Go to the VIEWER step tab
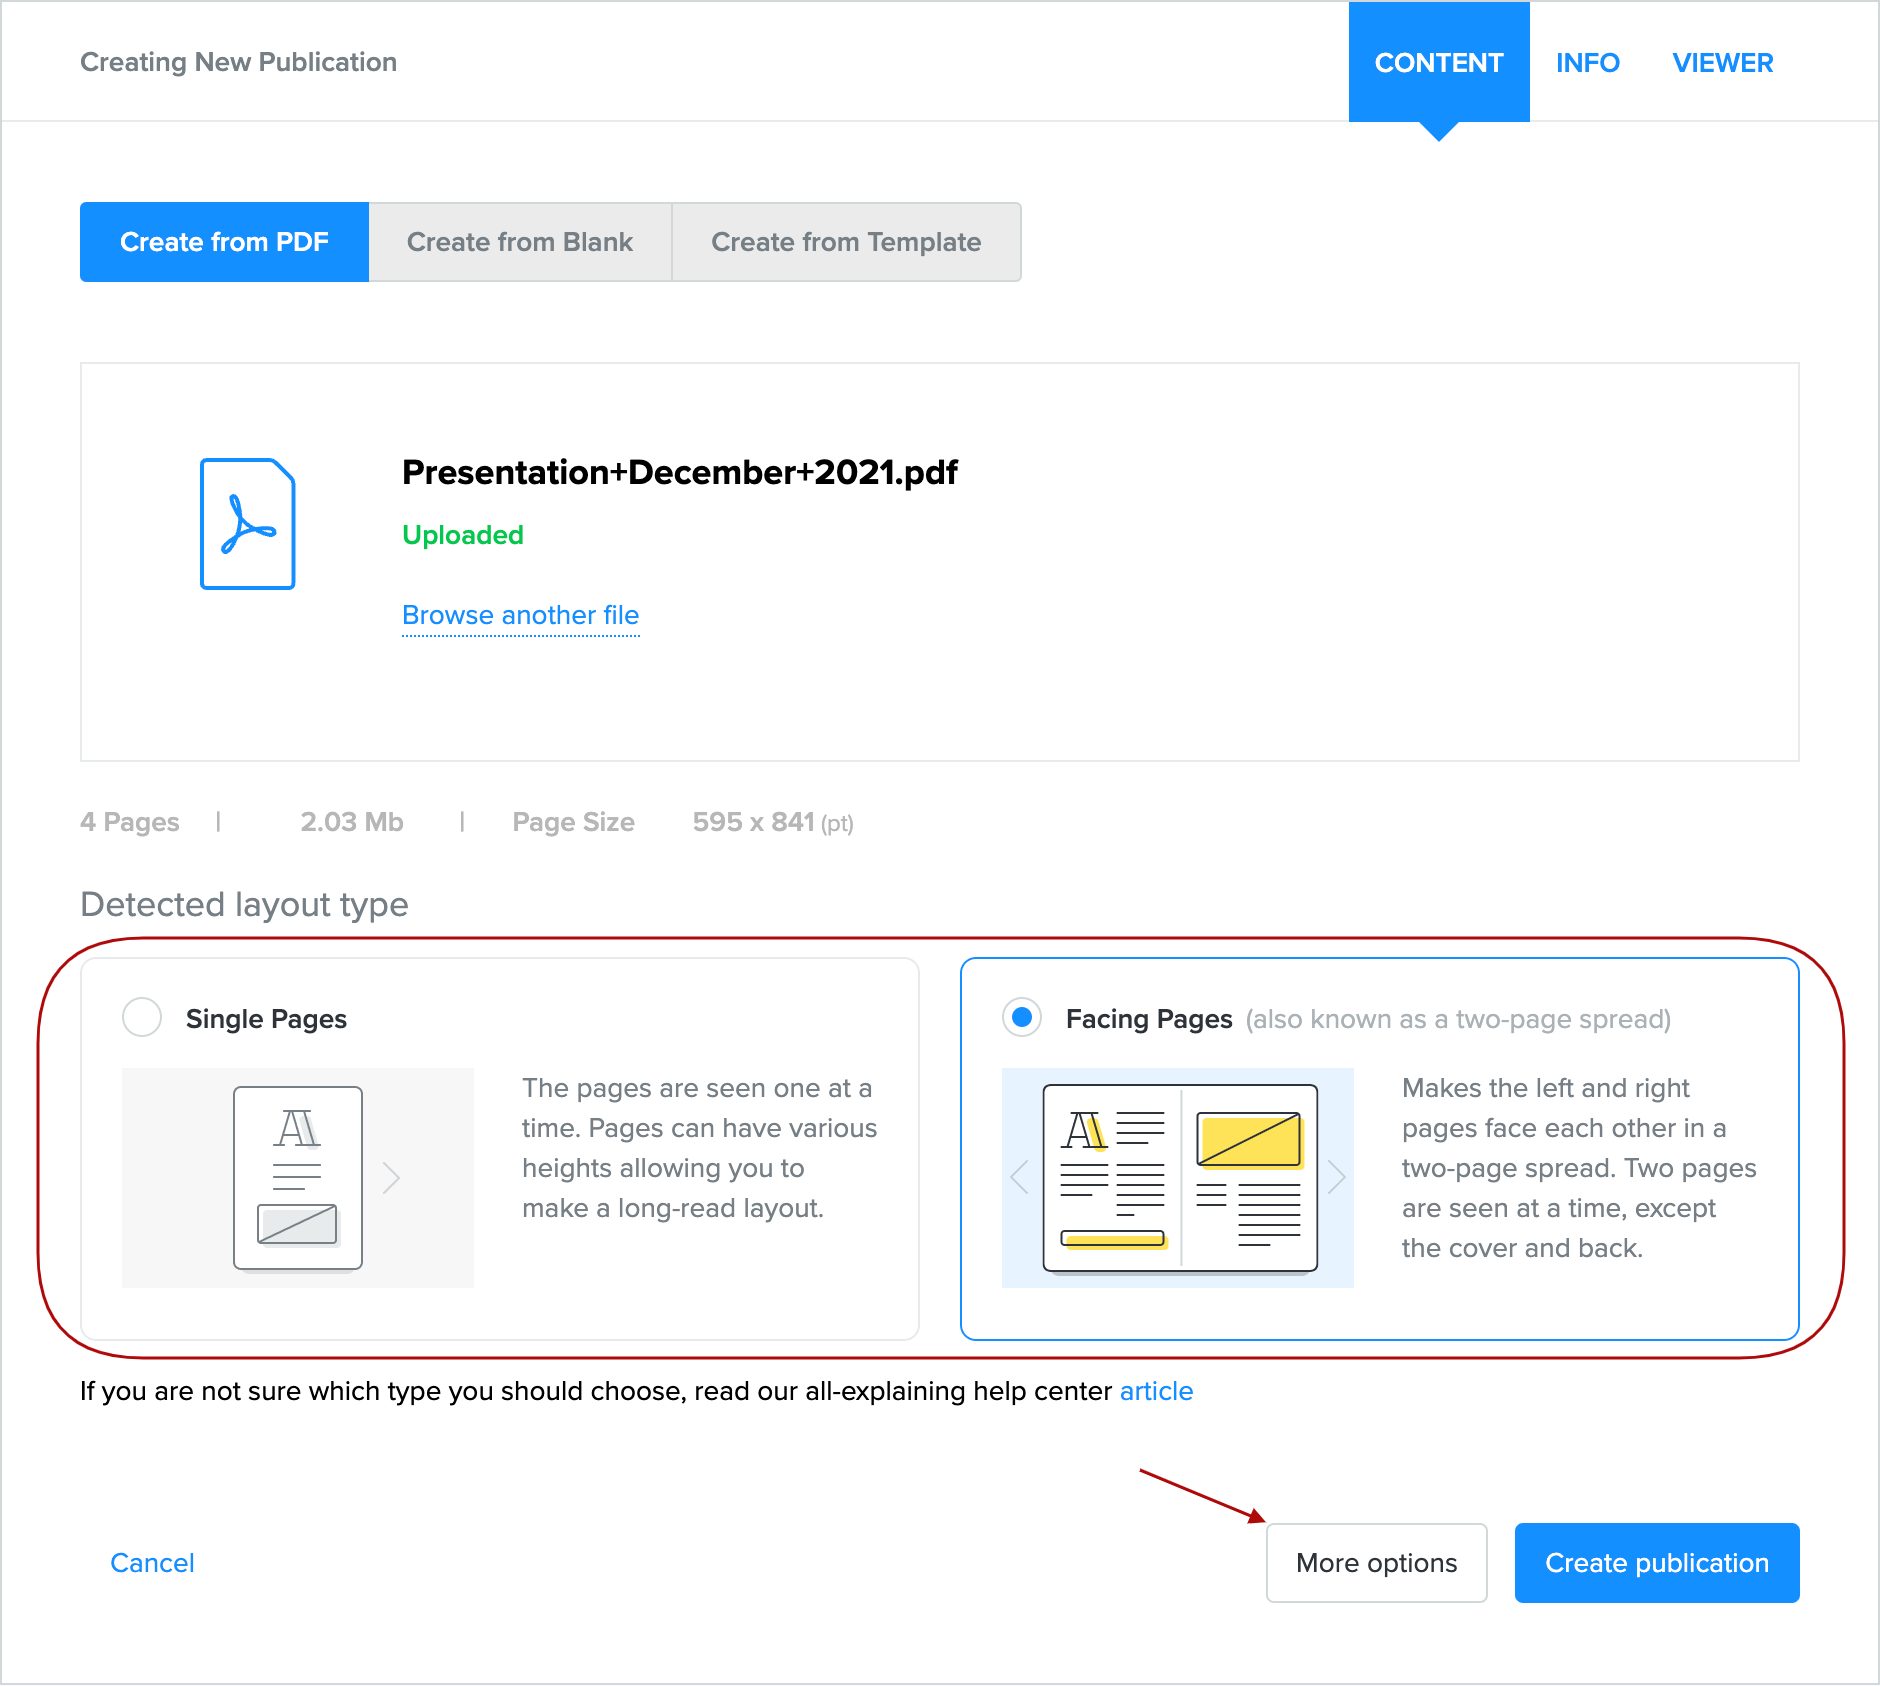The image size is (1880, 1686). [x=1722, y=62]
